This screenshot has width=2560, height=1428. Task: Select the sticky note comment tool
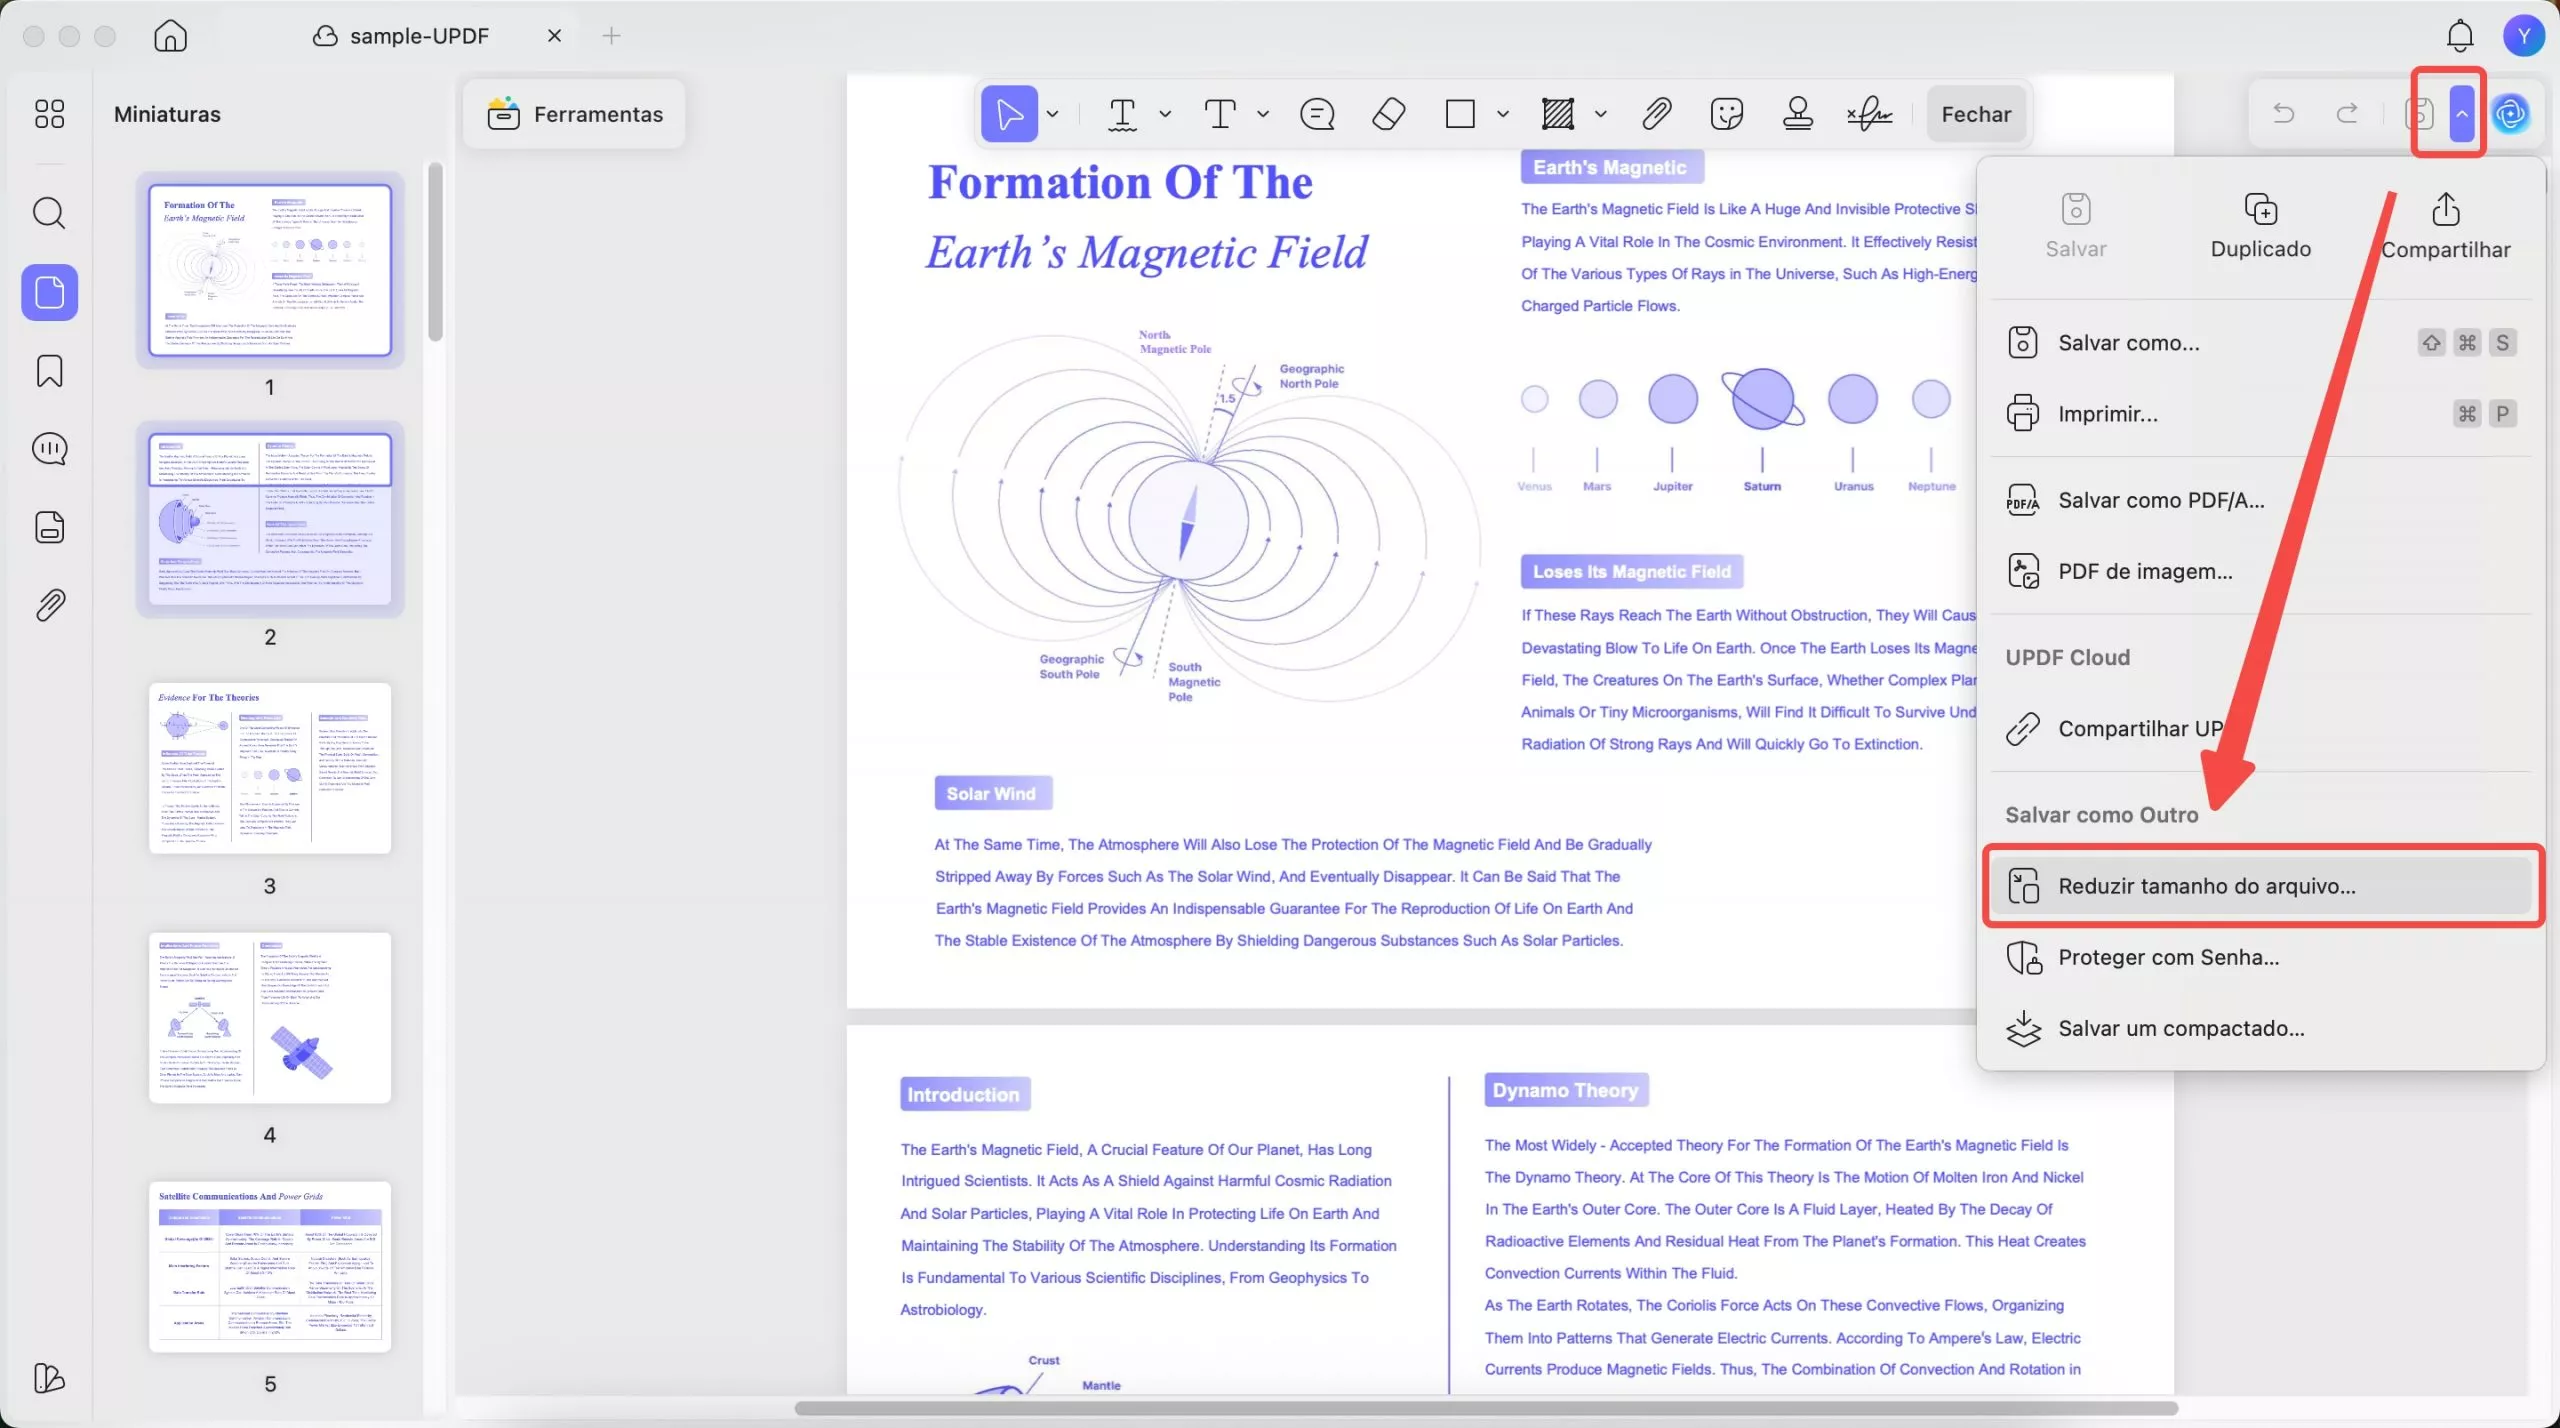pos(1317,114)
